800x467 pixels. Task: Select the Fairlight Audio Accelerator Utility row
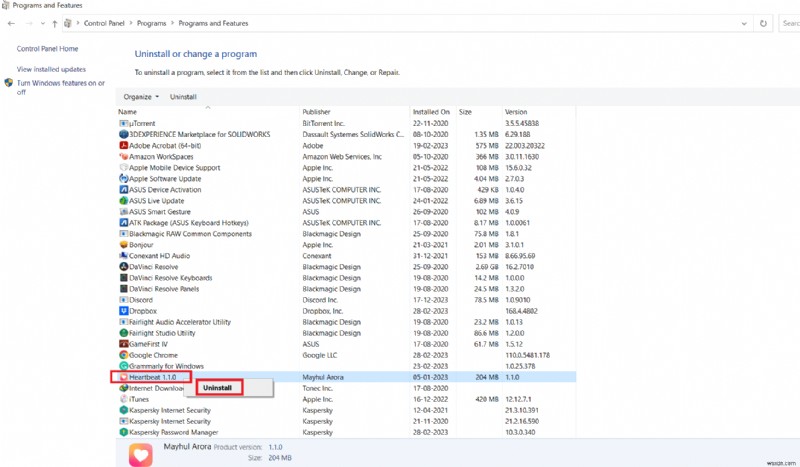point(346,322)
